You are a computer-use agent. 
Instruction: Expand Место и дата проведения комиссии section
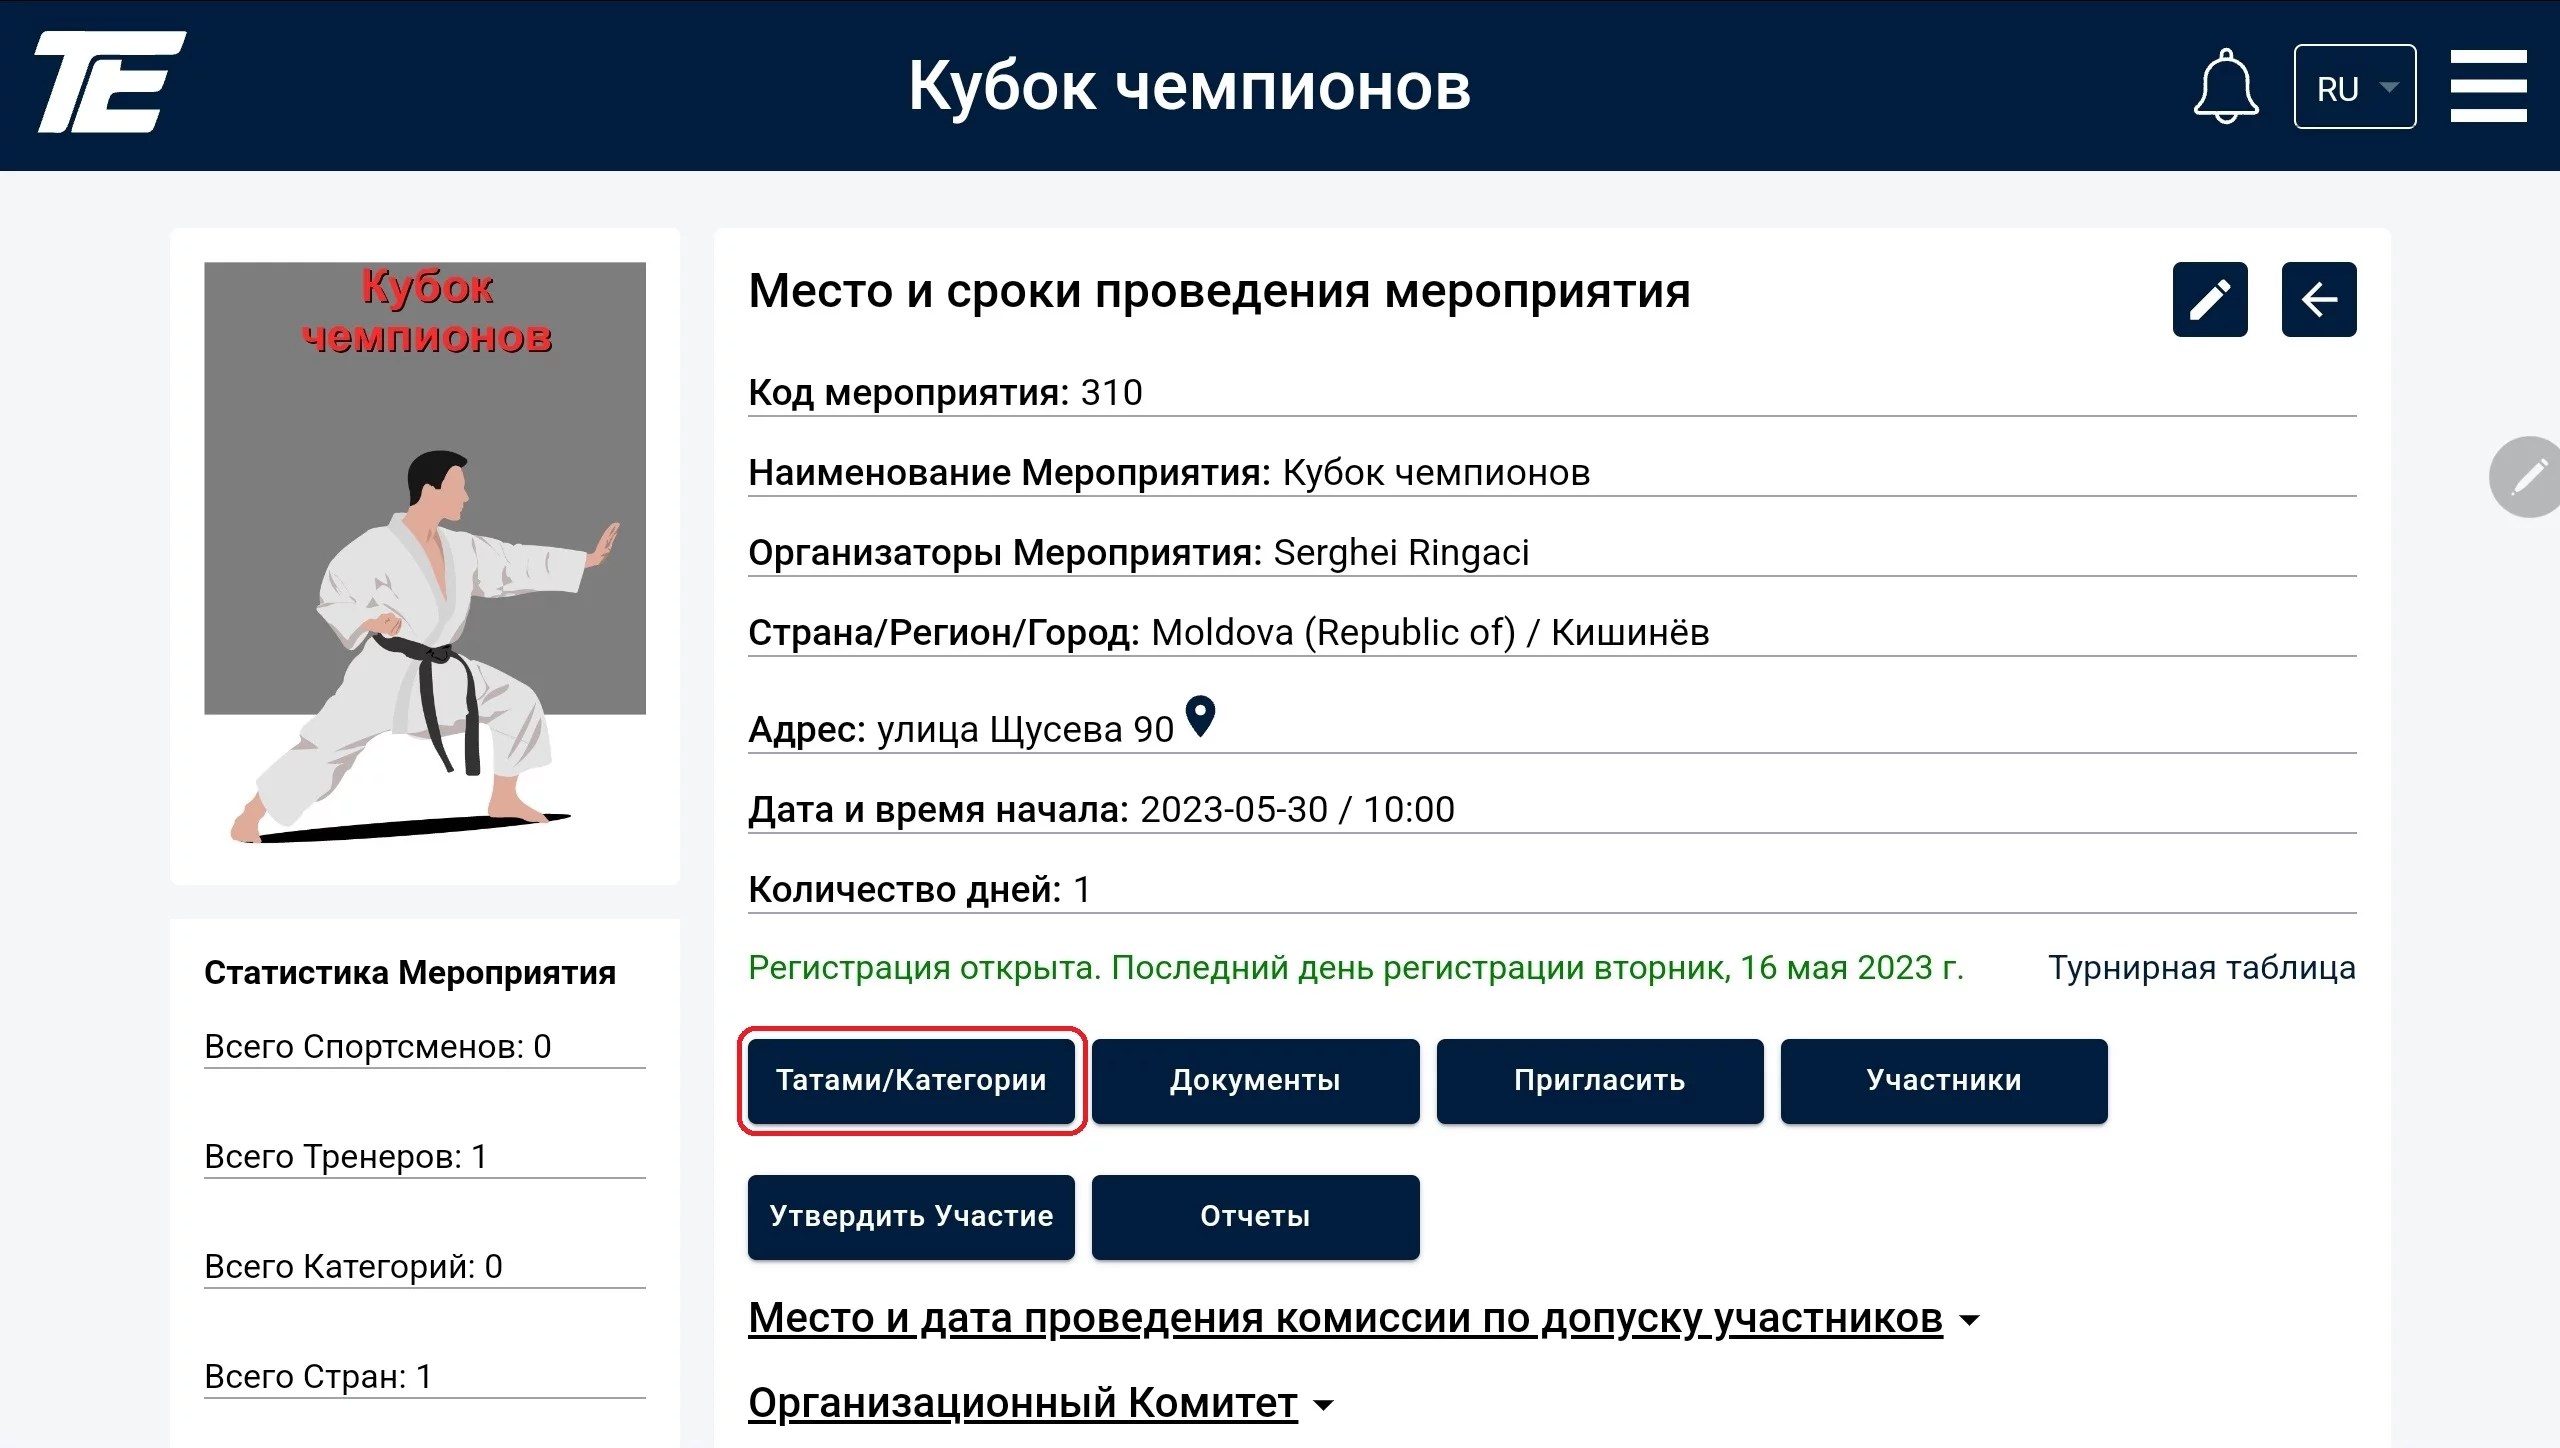[x=1364, y=1319]
